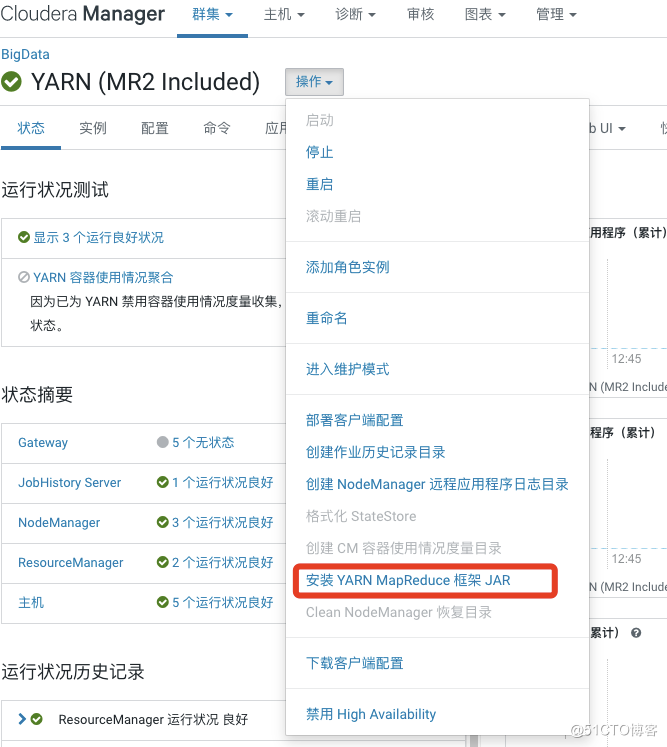The width and height of the screenshot is (667, 747).
Task: Click green check in ResourceManager row
Action: [162, 562]
